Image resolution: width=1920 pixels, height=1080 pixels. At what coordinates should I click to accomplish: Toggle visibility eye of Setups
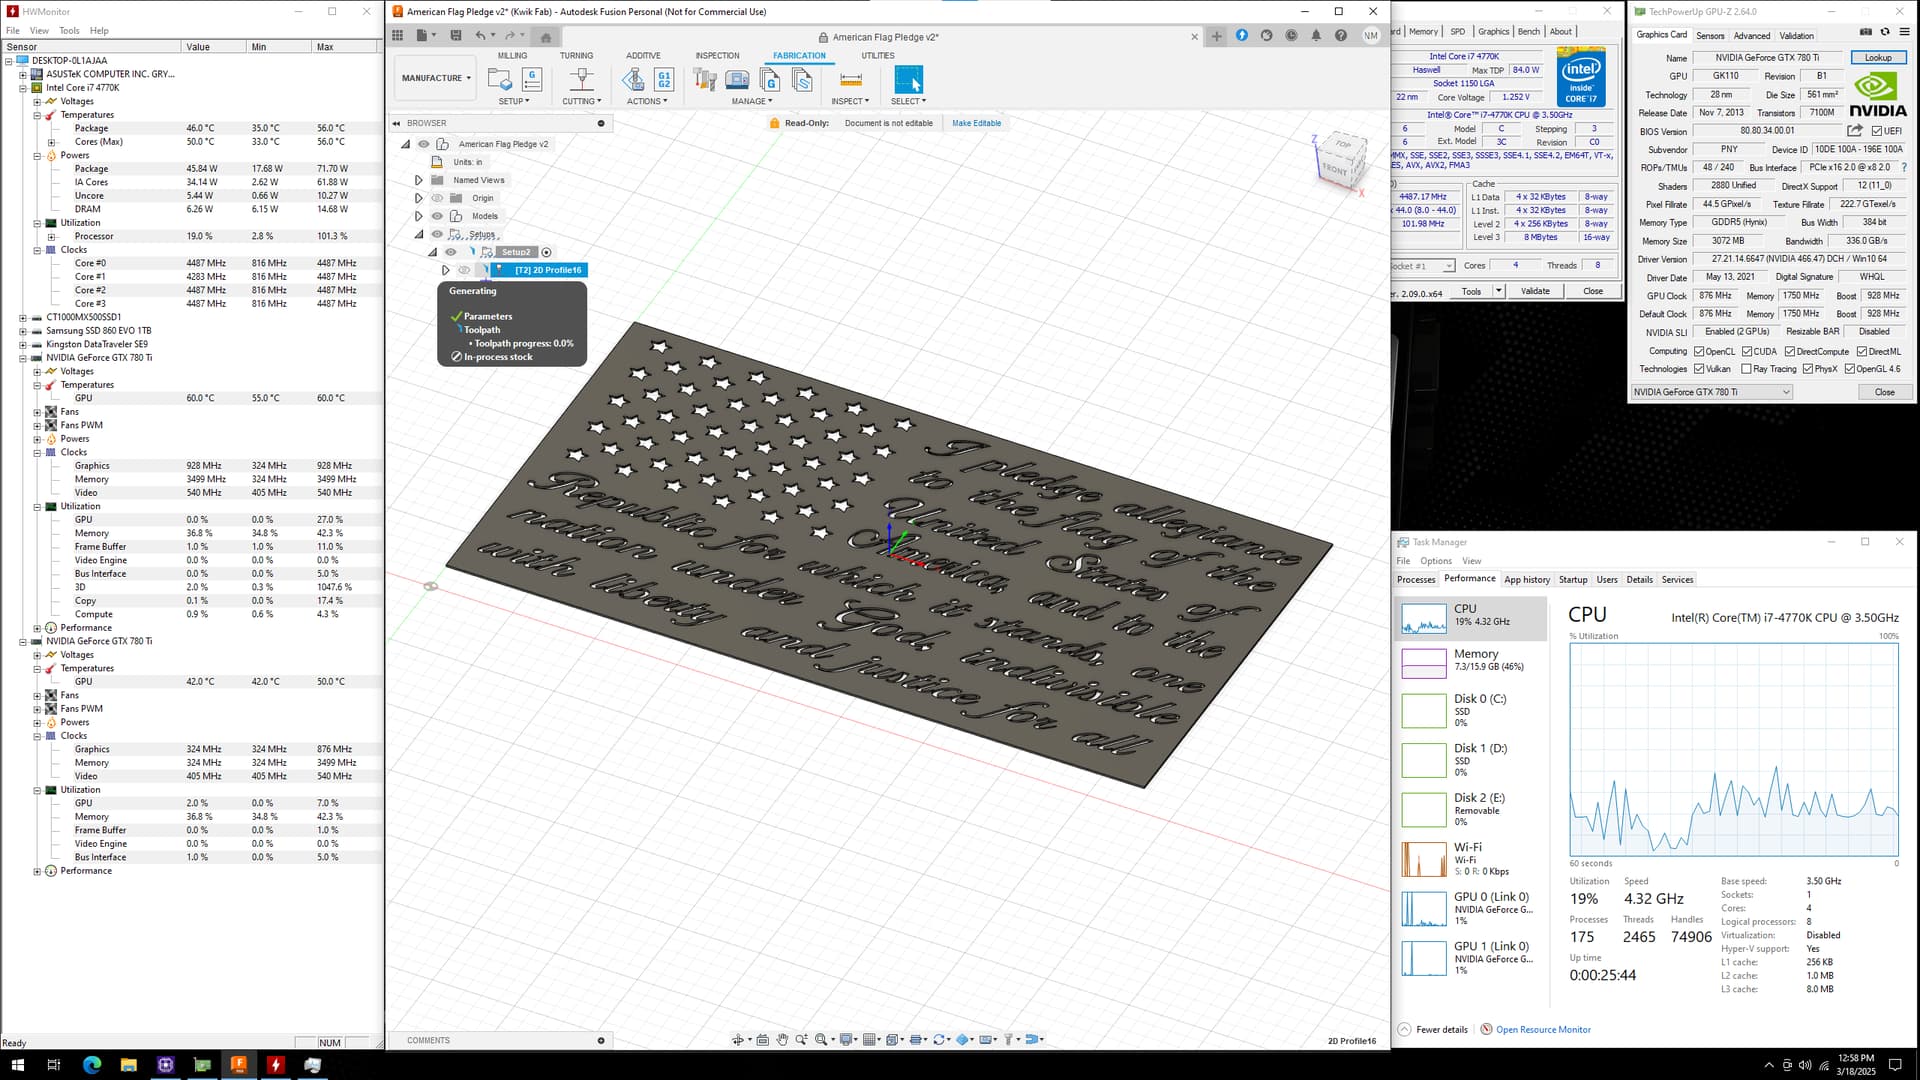pyautogui.click(x=437, y=234)
